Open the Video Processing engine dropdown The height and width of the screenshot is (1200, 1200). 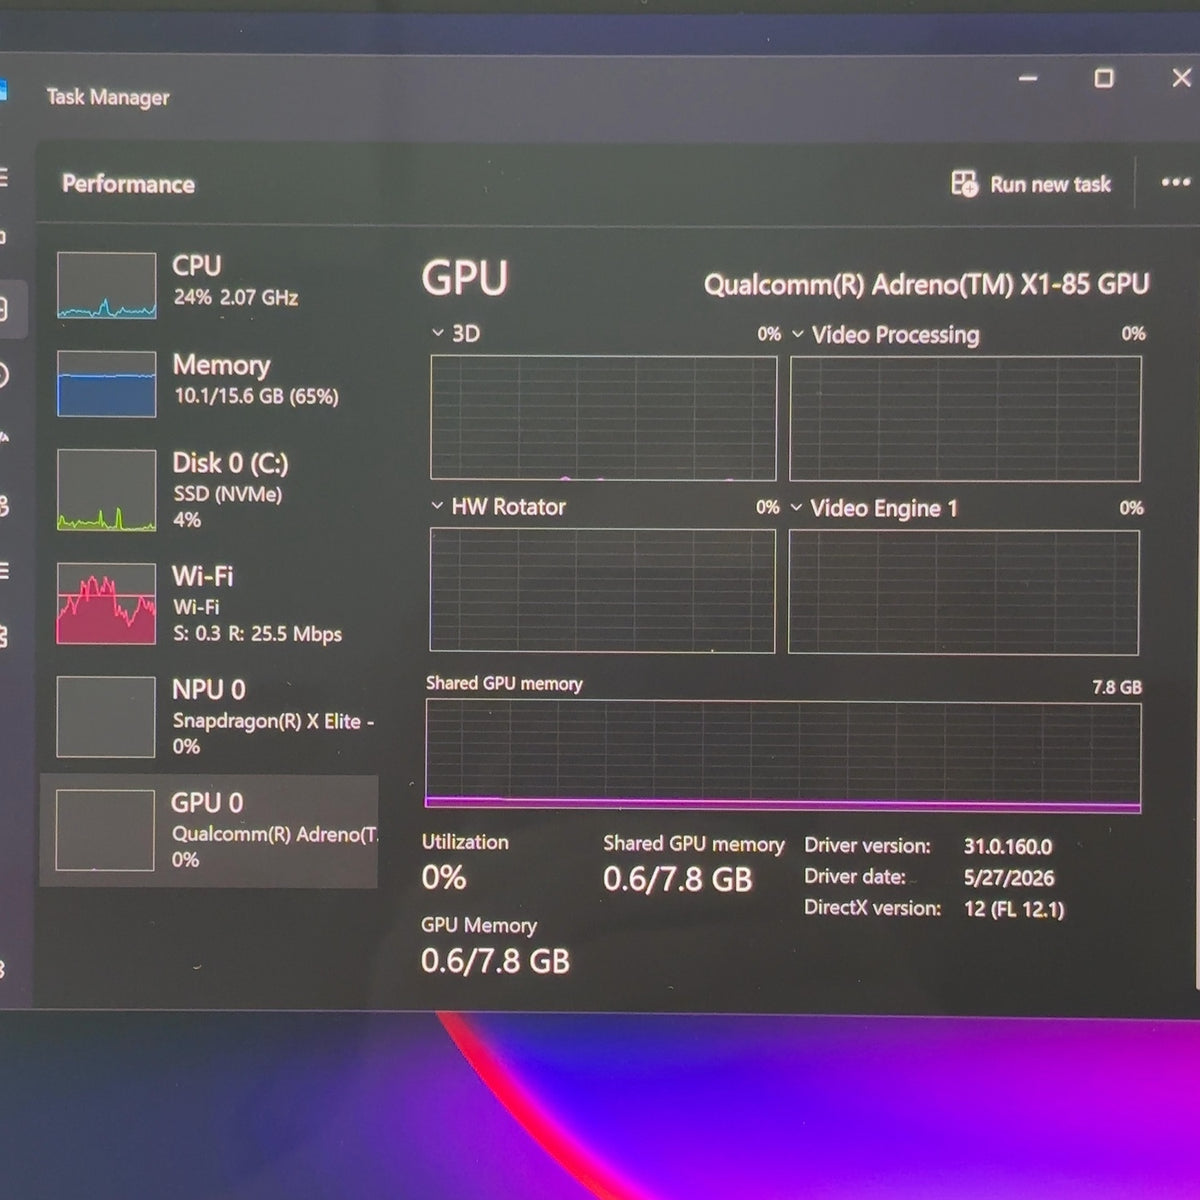coord(797,334)
